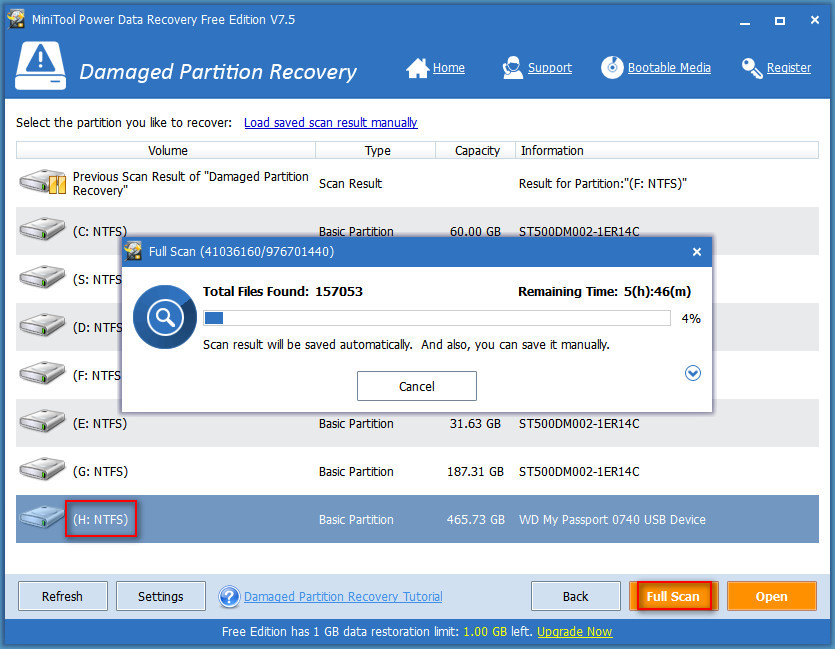Select the E: NTFS drive icon
835x649 pixels.
click(x=42, y=421)
